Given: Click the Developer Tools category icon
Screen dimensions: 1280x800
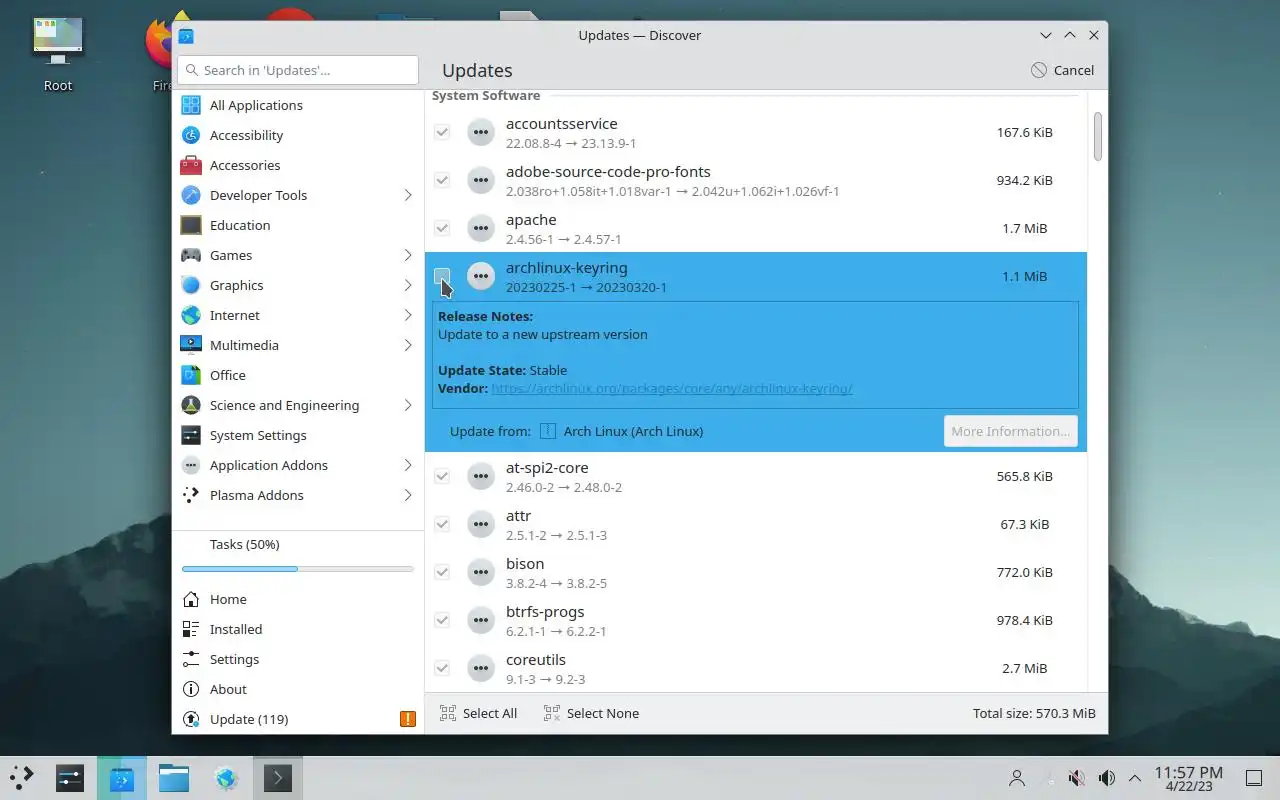Looking at the screenshot, I should tap(191, 195).
